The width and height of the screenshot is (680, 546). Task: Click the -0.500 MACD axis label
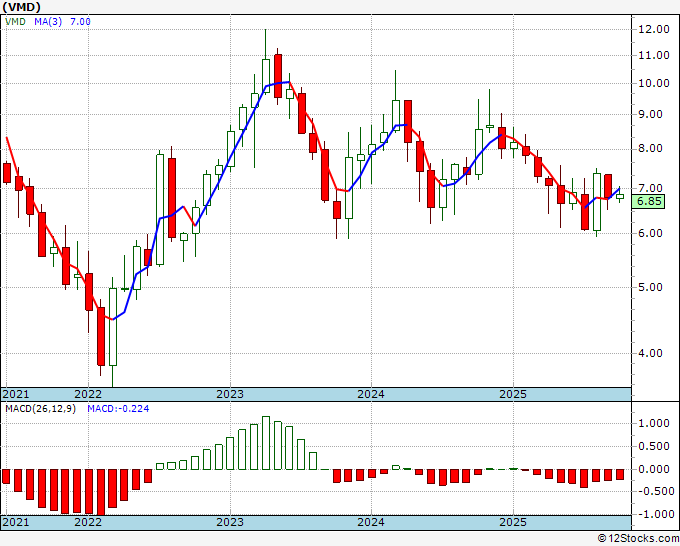tap(656, 491)
